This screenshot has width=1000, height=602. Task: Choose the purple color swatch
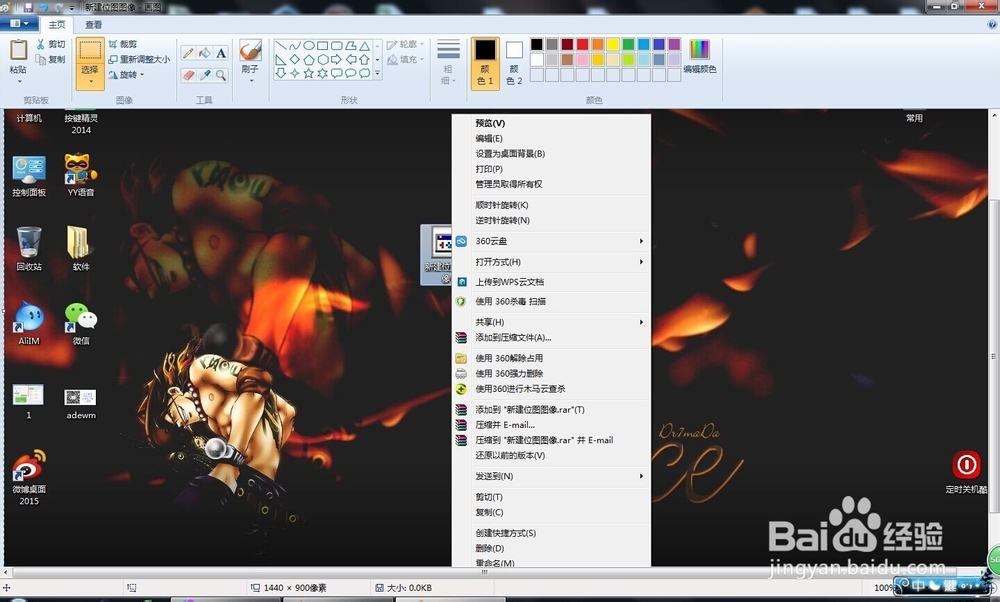pos(674,44)
